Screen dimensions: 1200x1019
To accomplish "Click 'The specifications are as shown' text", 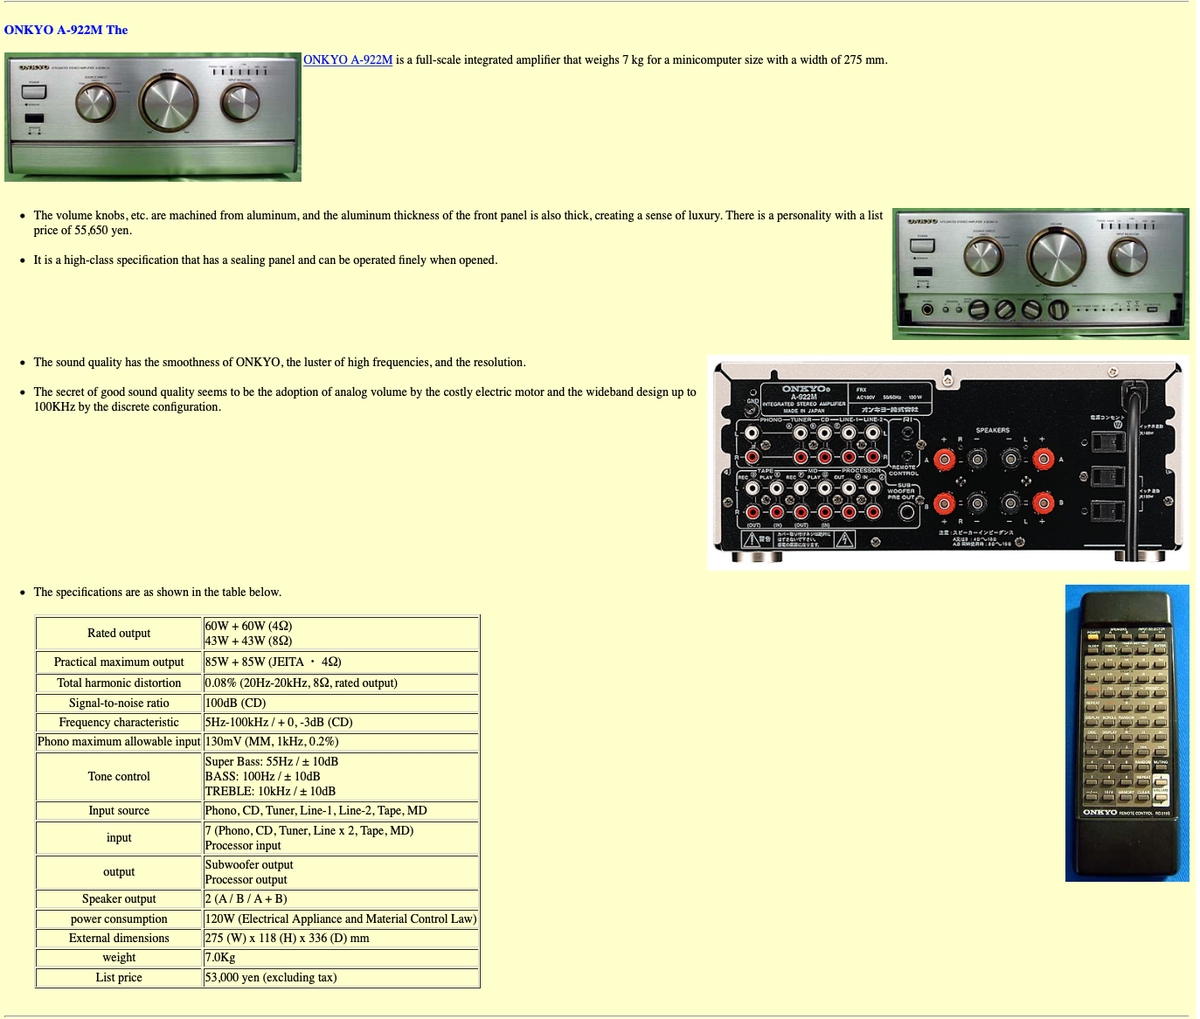I will (158, 592).
